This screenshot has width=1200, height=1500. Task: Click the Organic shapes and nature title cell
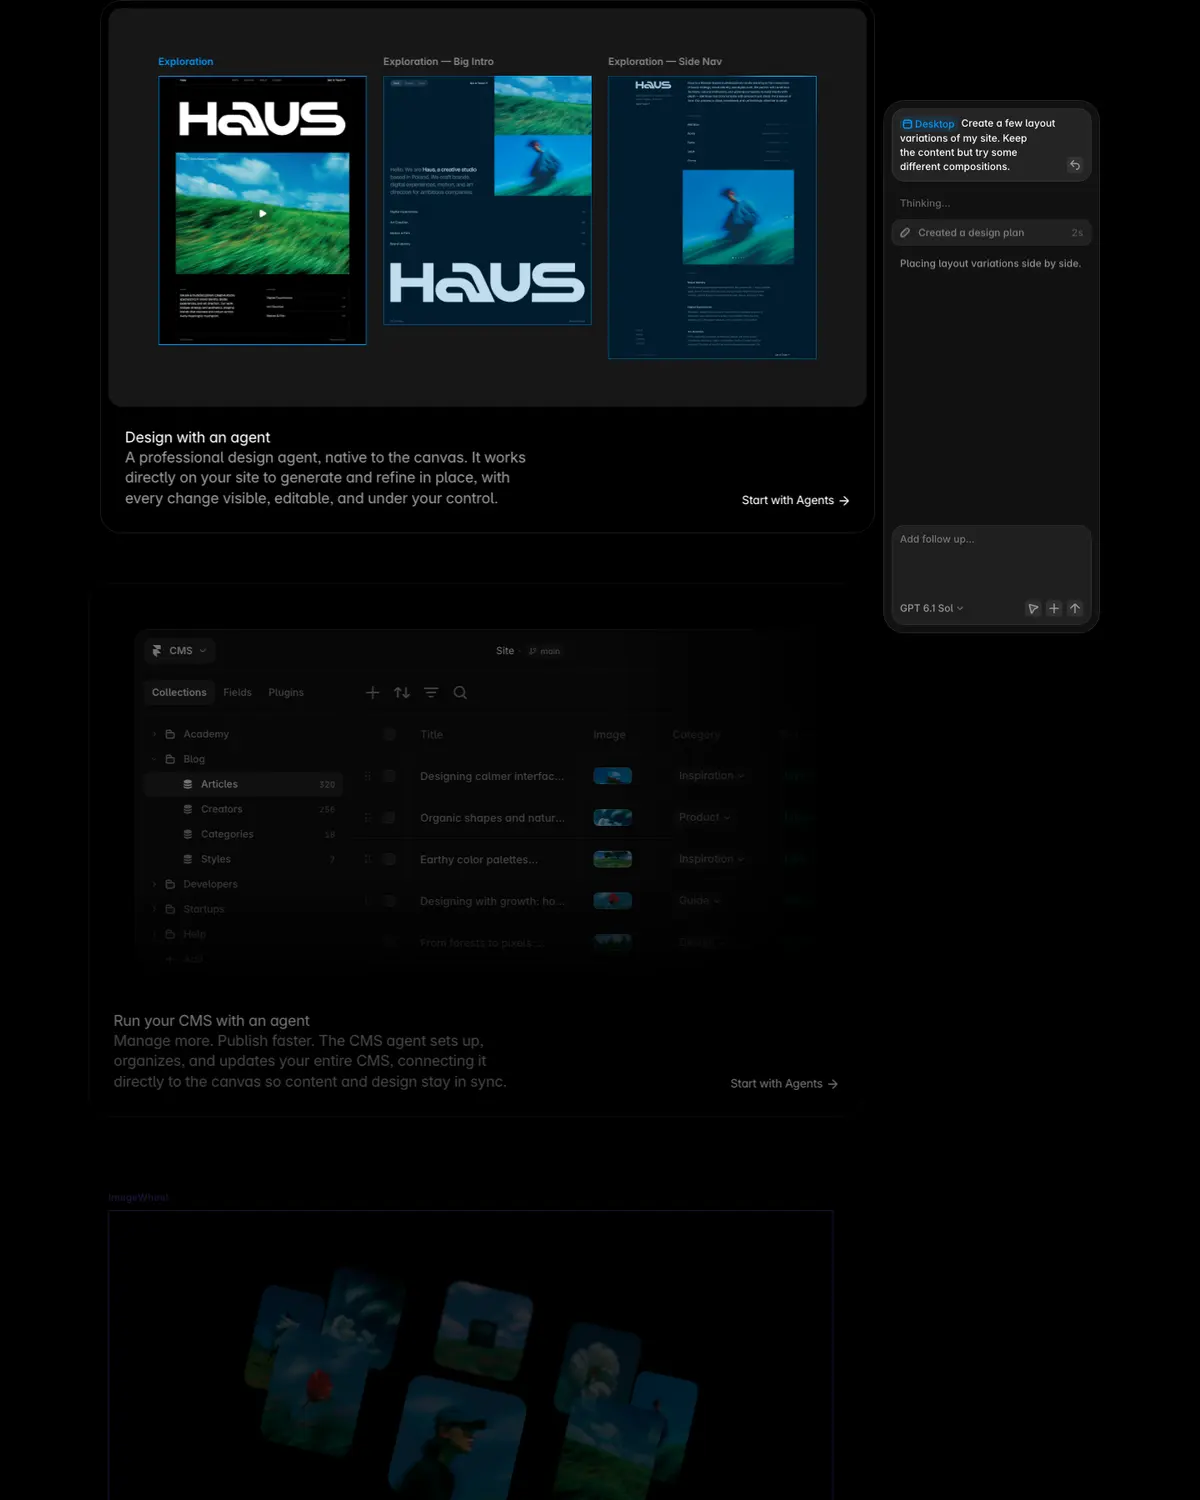click(x=492, y=818)
